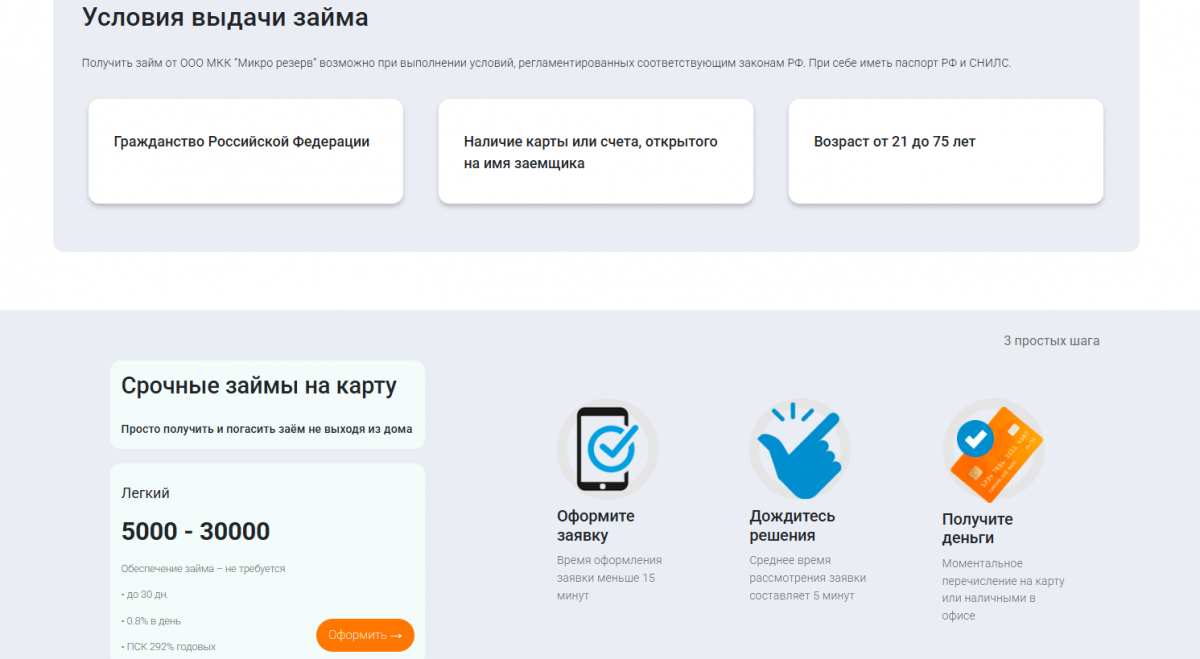The height and width of the screenshot is (659, 1200).
Task: Click the 3 простых шага label
Action: 1051,341
